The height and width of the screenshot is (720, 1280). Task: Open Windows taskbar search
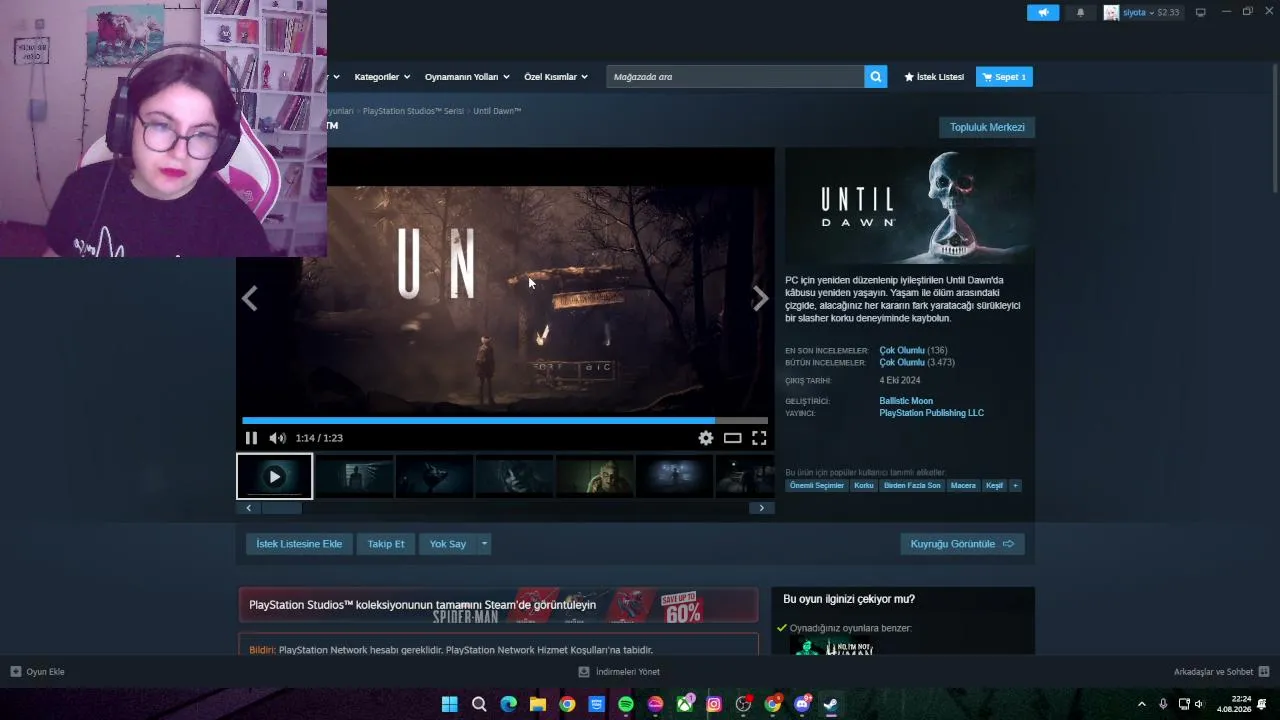(479, 704)
